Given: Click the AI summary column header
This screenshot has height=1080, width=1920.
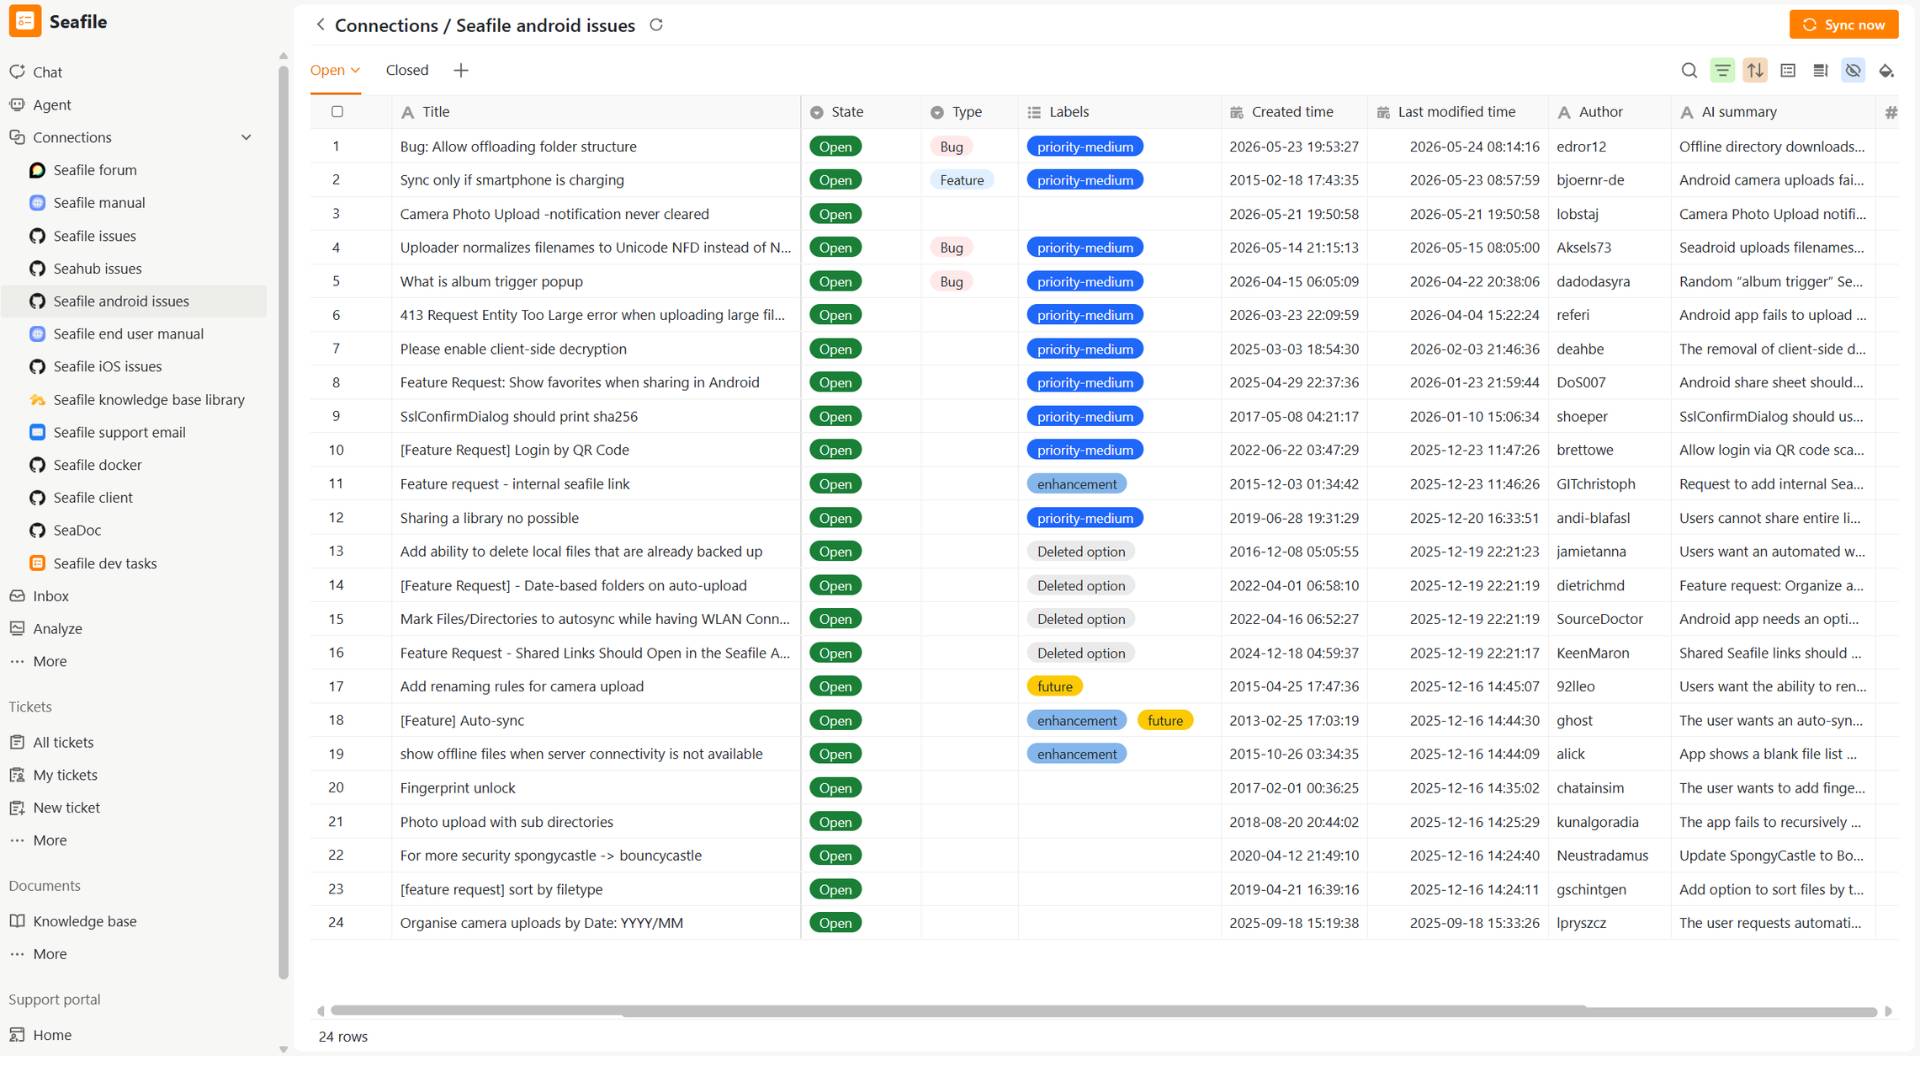Looking at the screenshot, I should [1773, 112].
